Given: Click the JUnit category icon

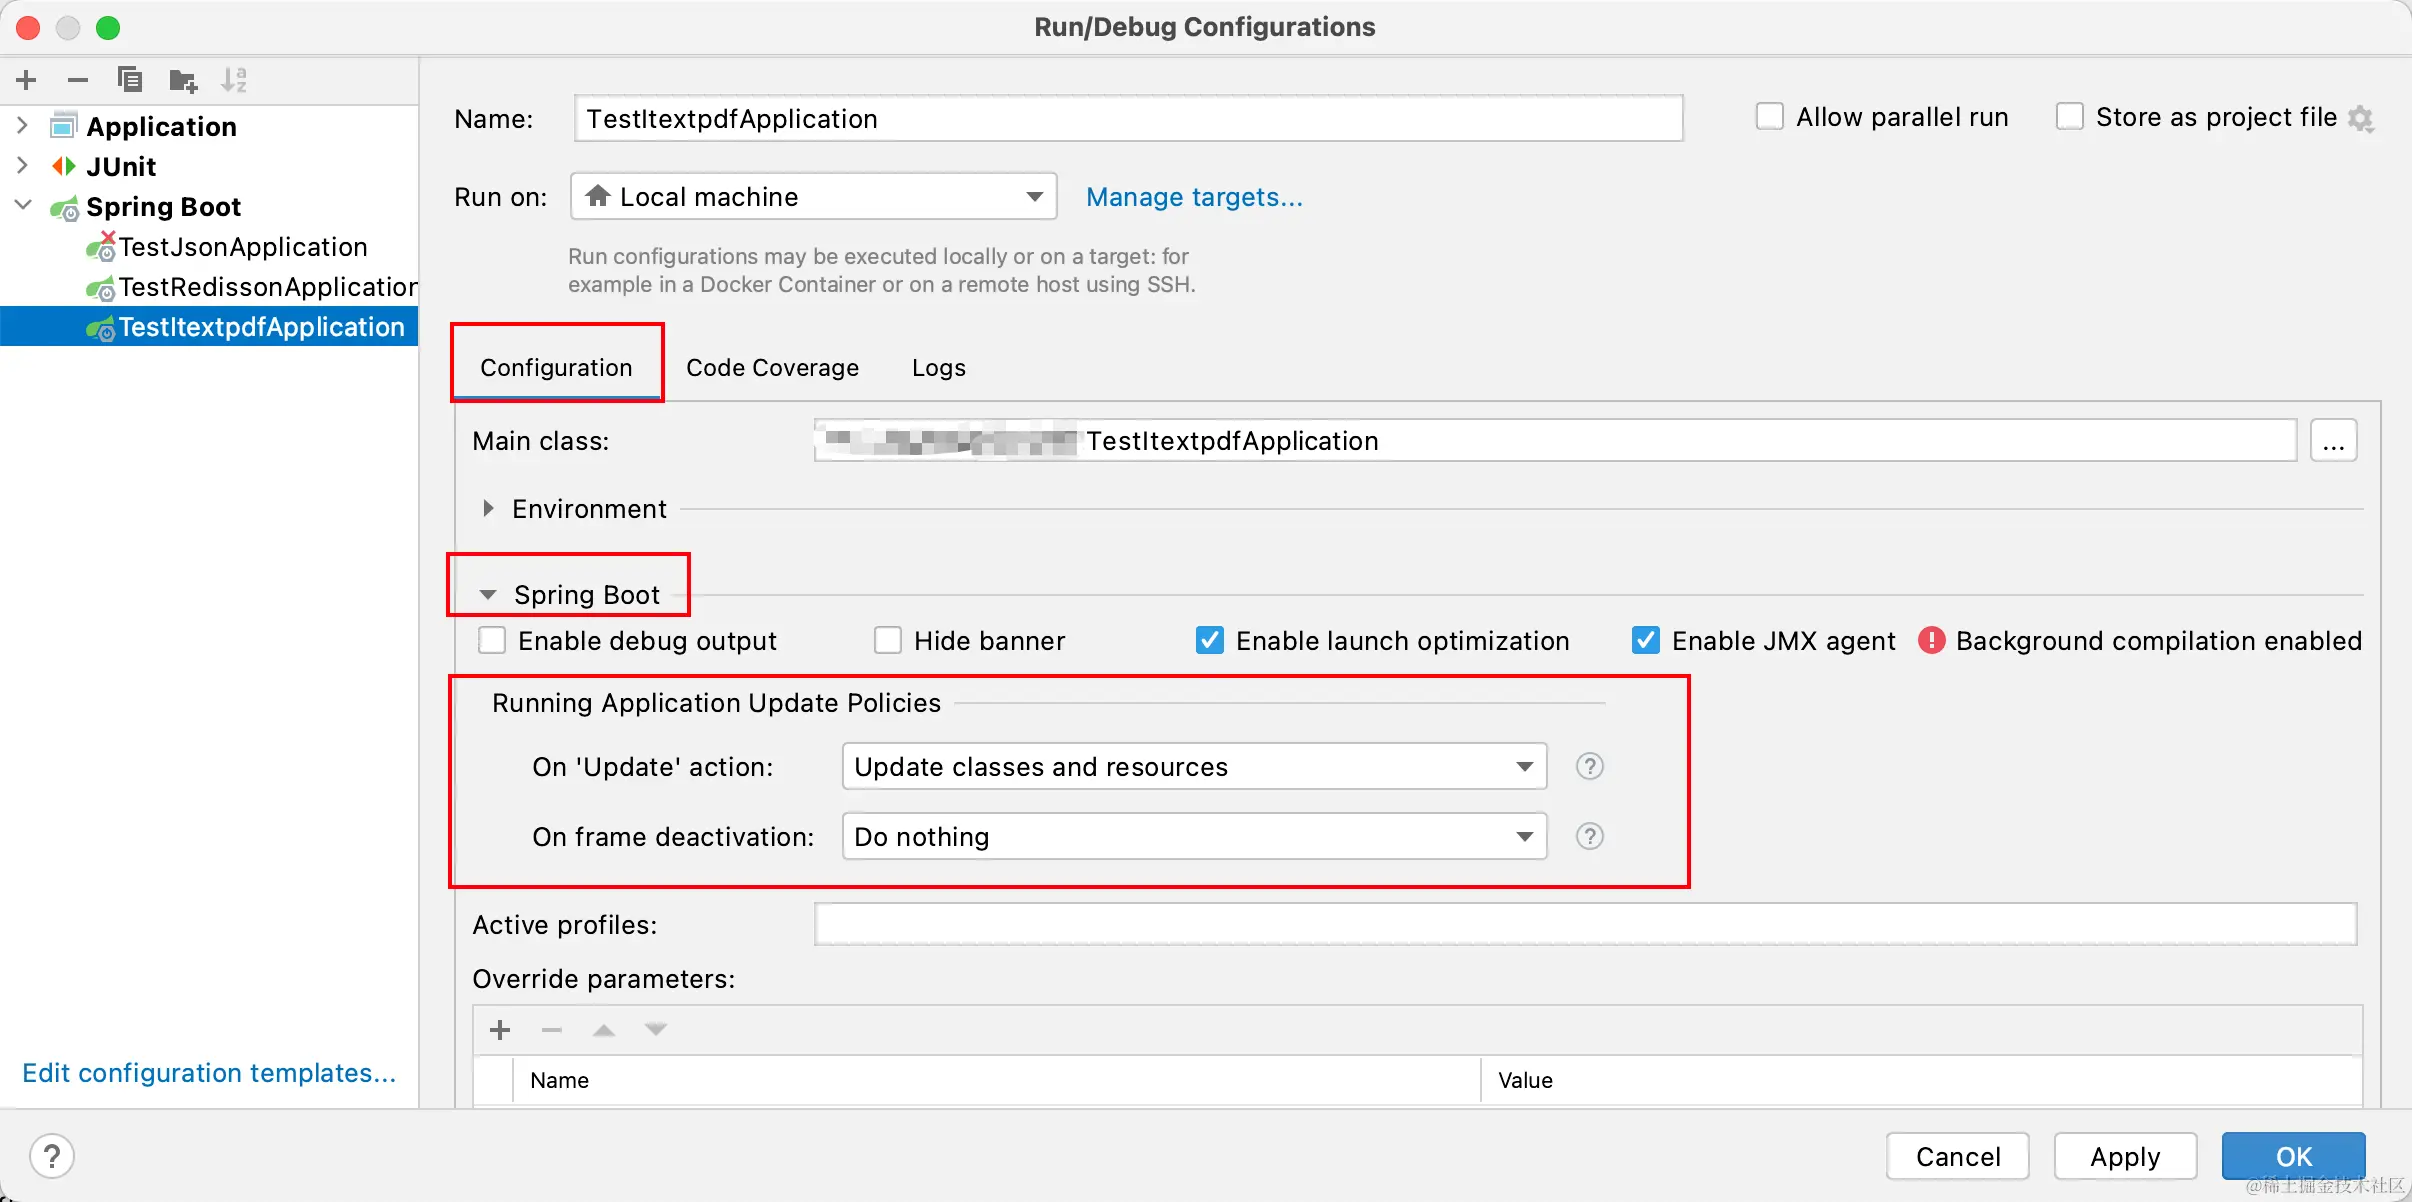Looking at the screenshot, I should (64, 166).
